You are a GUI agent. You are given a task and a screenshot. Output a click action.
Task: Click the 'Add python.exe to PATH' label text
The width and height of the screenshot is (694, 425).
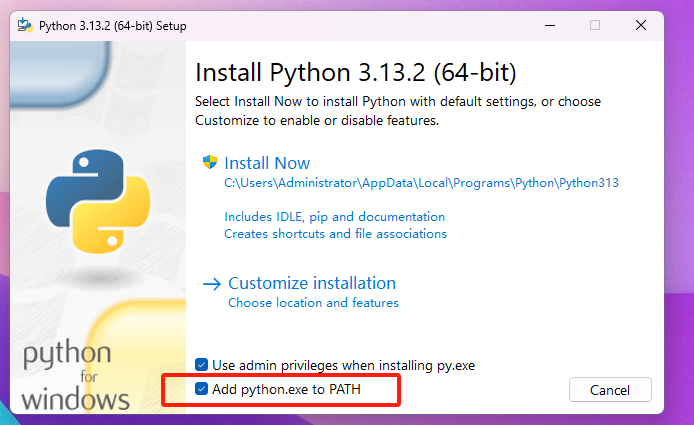(286, 389)
